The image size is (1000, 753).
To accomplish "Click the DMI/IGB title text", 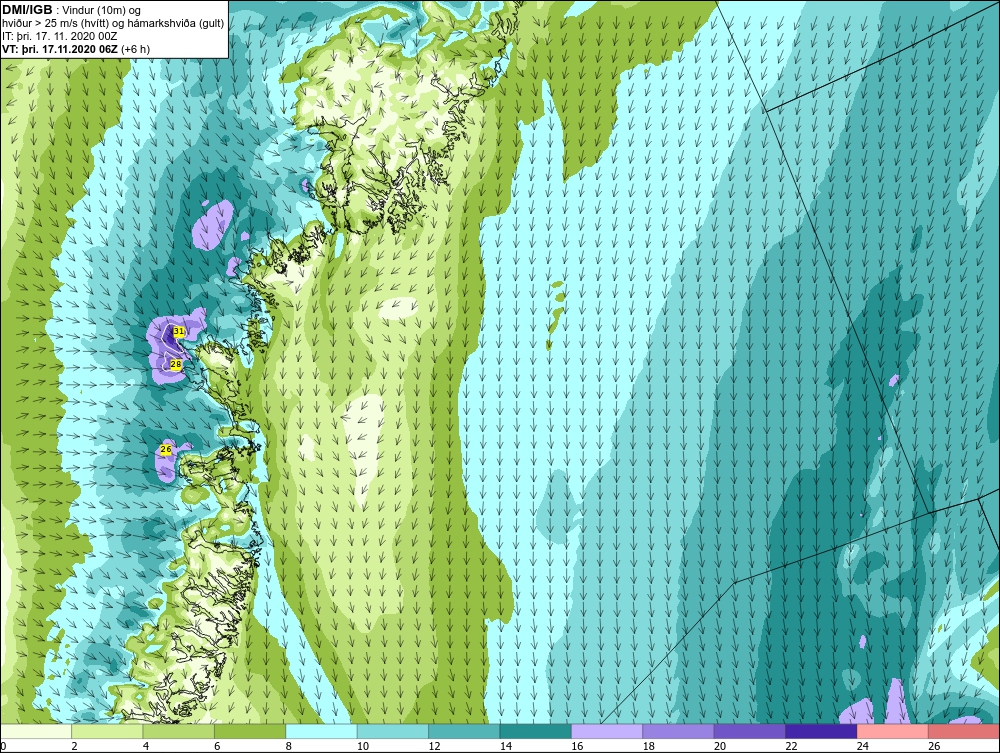I will [x=27, y=10].
